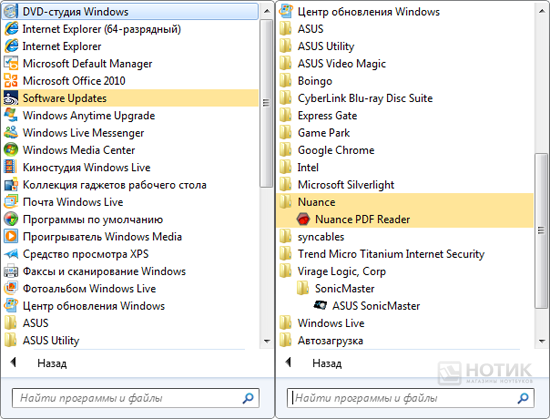Click the right list's scroll up arrow
The image size is (550, 419).
point(542,11)
